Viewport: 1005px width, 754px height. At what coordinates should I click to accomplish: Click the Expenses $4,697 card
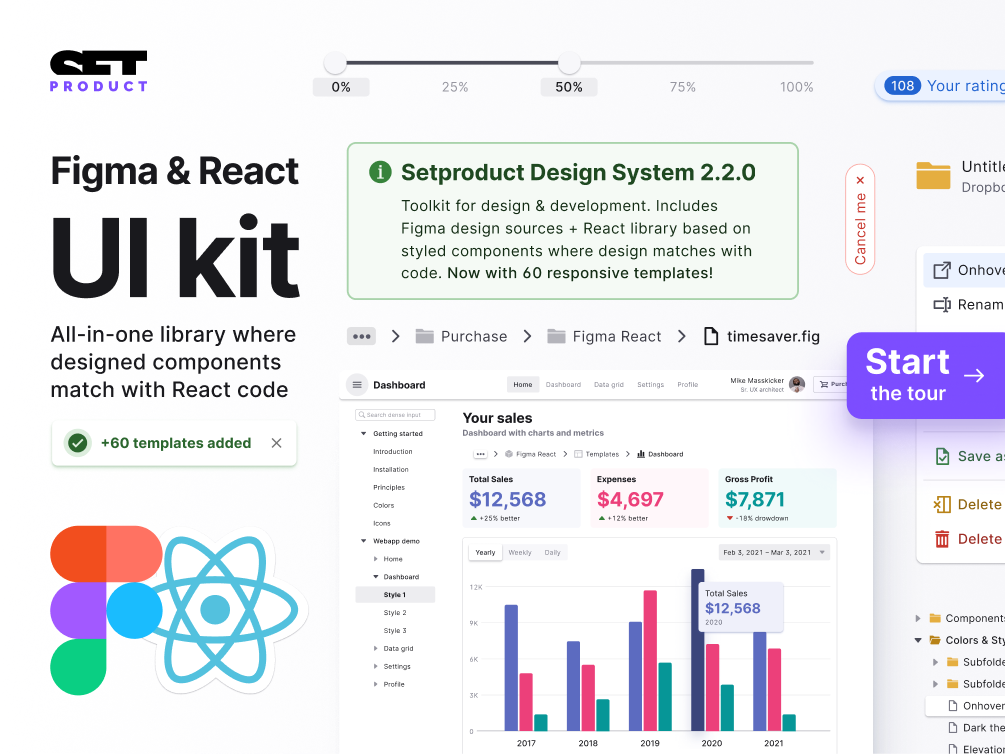point(649,498)
